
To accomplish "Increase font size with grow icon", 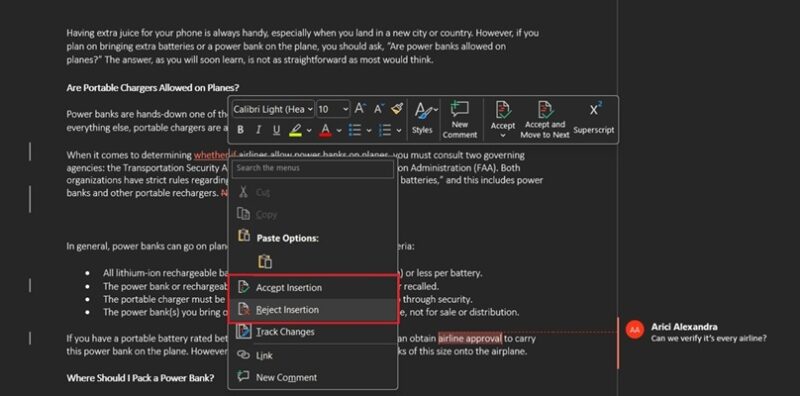I will click(360, 108).
